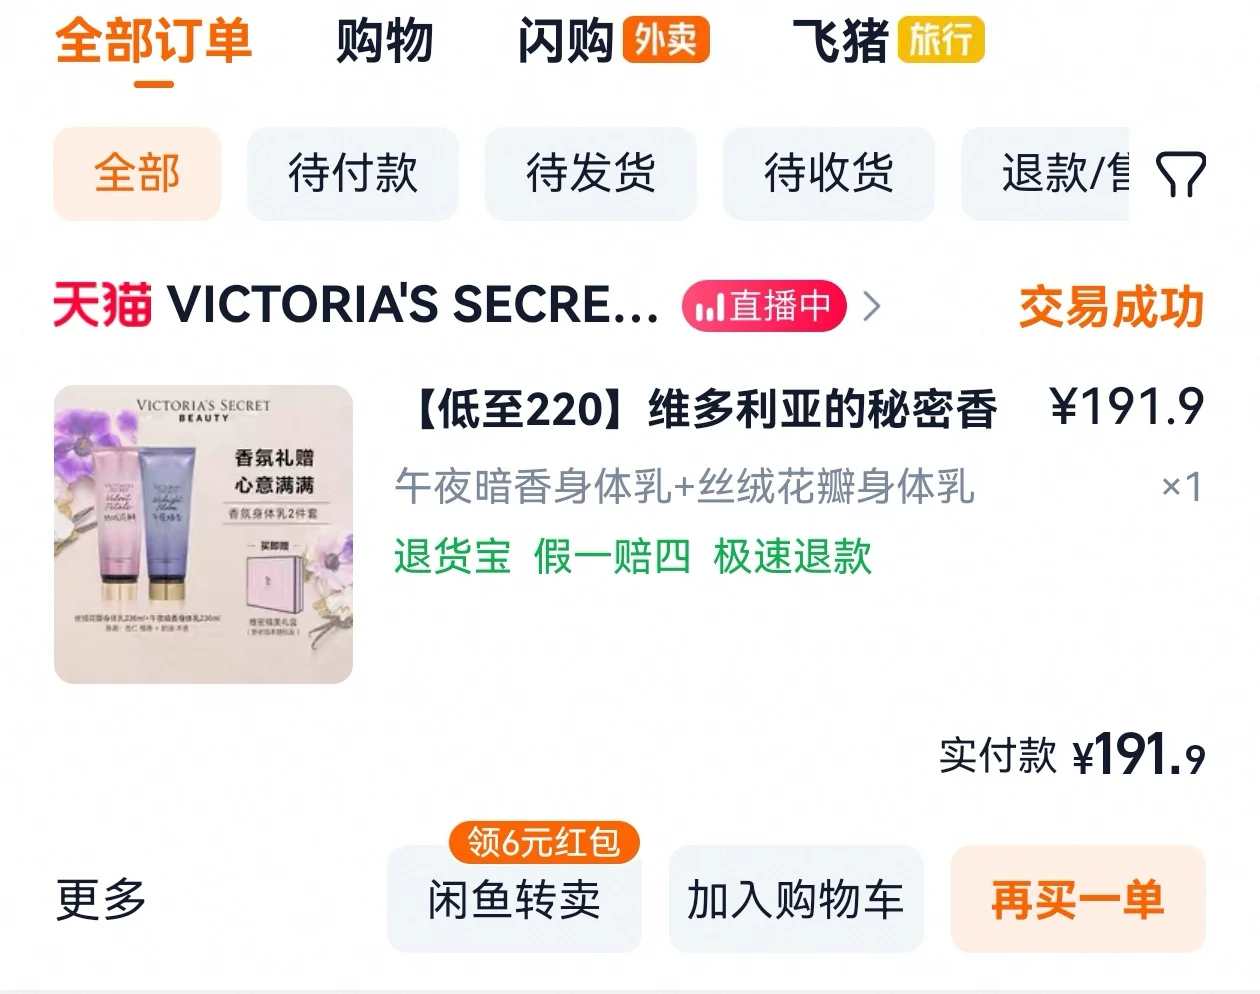Tap the 外卖 badge next to 闪购

(665, 40)
